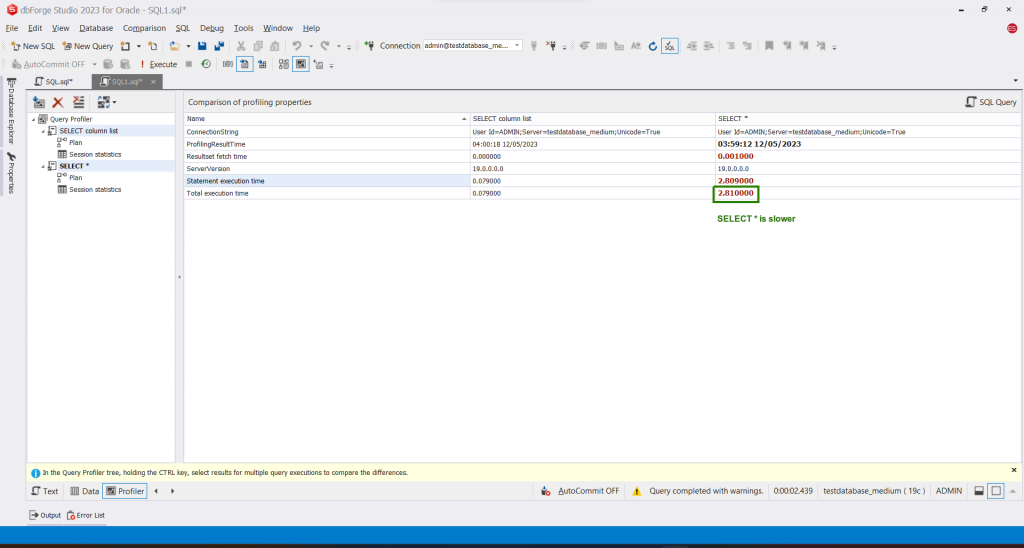Click the blue Refresh icon
The height and width of the screenshot is (548, 1024).
point(652,46)
